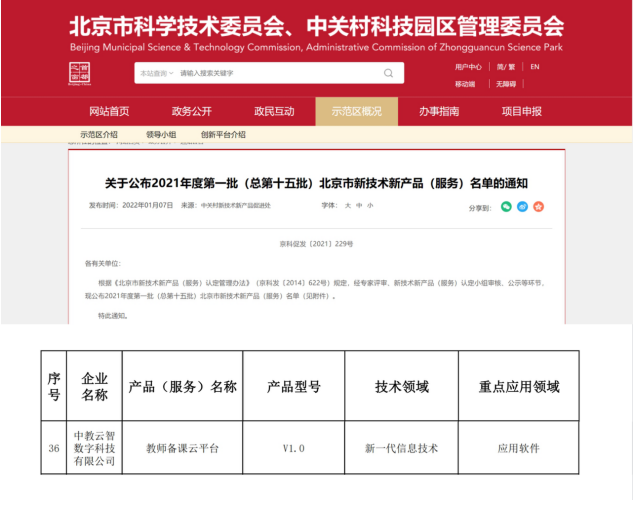Switch language to EN

pyautogui.click(x=535, y=67)
